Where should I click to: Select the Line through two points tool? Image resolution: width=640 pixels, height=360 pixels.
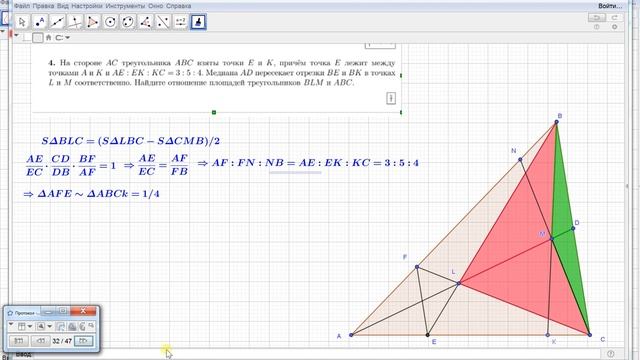pos(57,22)
